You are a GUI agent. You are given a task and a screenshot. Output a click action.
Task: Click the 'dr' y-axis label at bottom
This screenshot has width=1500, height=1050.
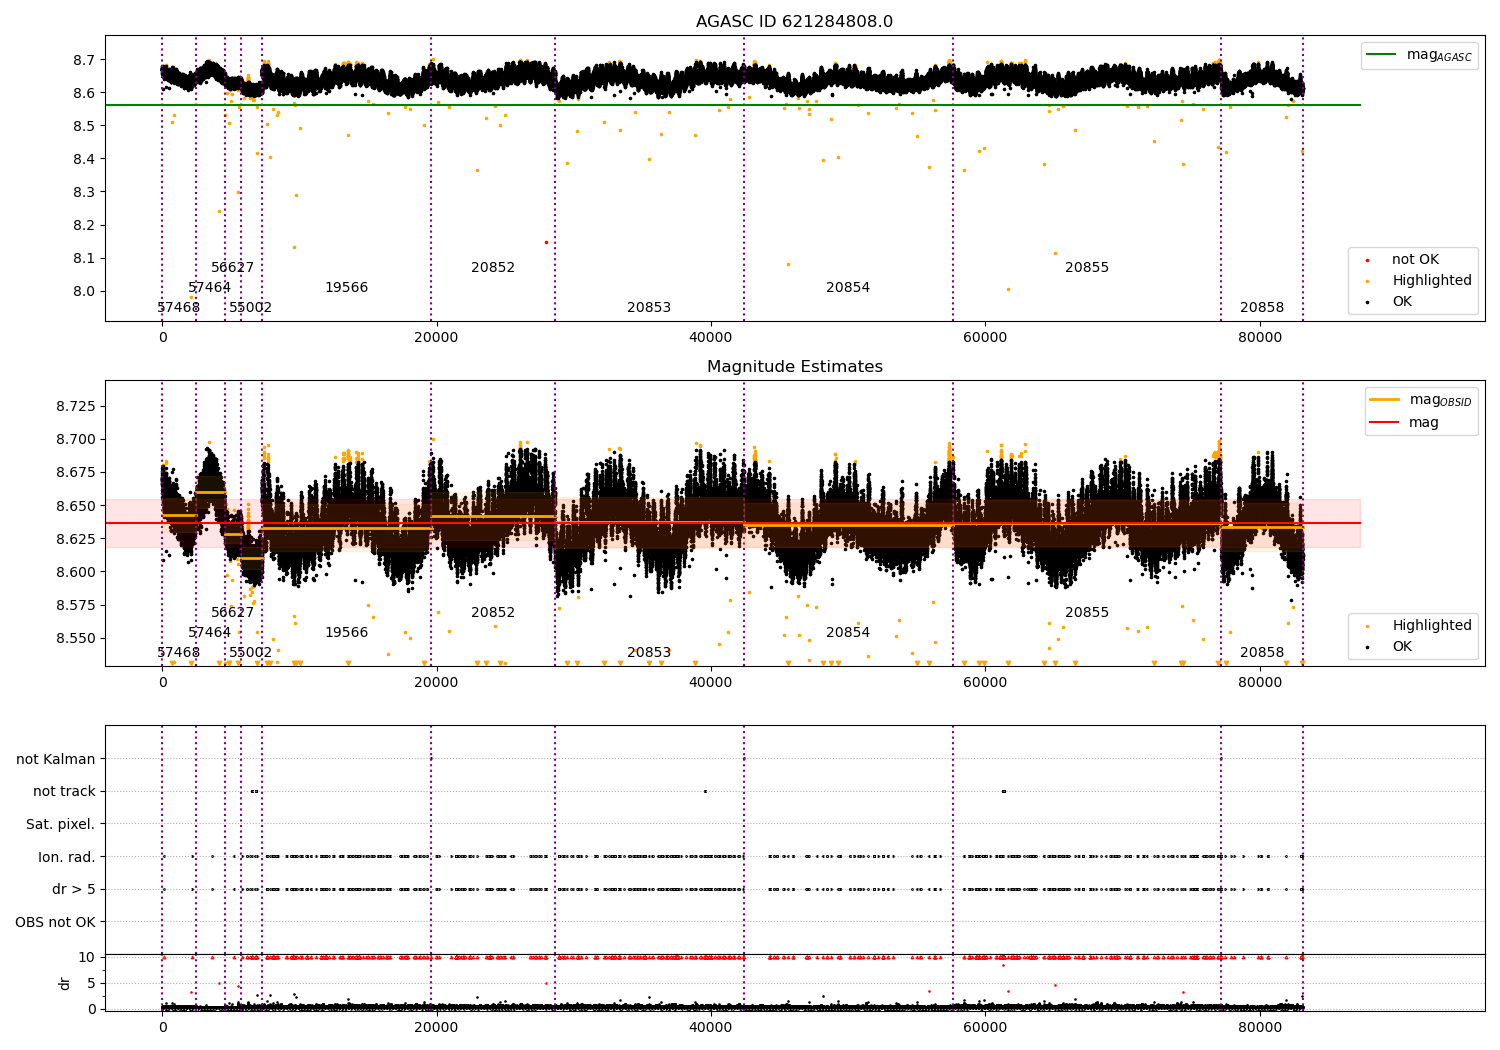pos(65,983)
